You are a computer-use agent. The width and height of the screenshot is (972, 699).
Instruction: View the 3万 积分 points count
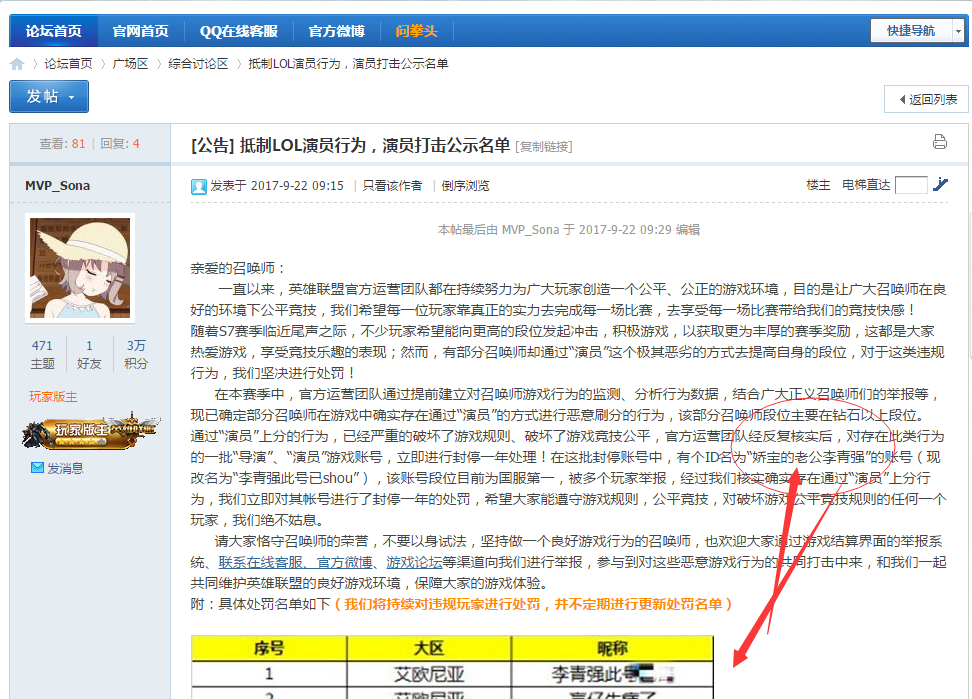136,354
